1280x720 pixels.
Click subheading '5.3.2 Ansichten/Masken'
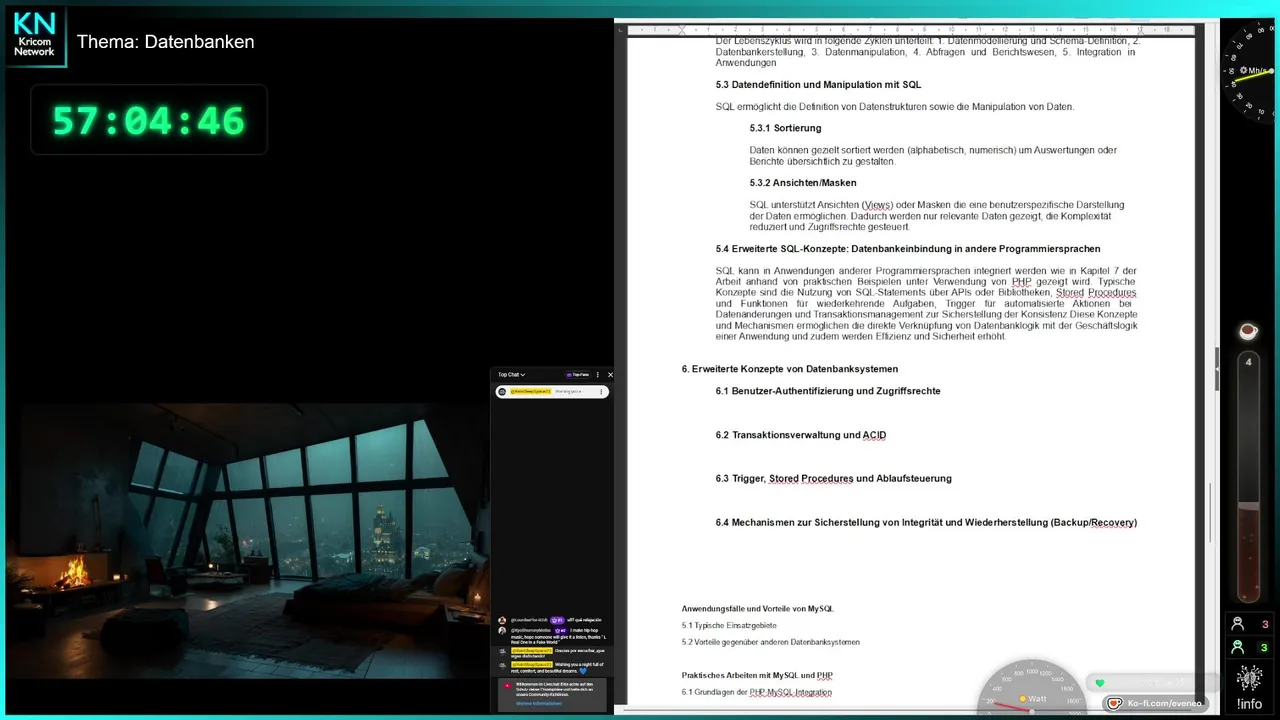803,183
